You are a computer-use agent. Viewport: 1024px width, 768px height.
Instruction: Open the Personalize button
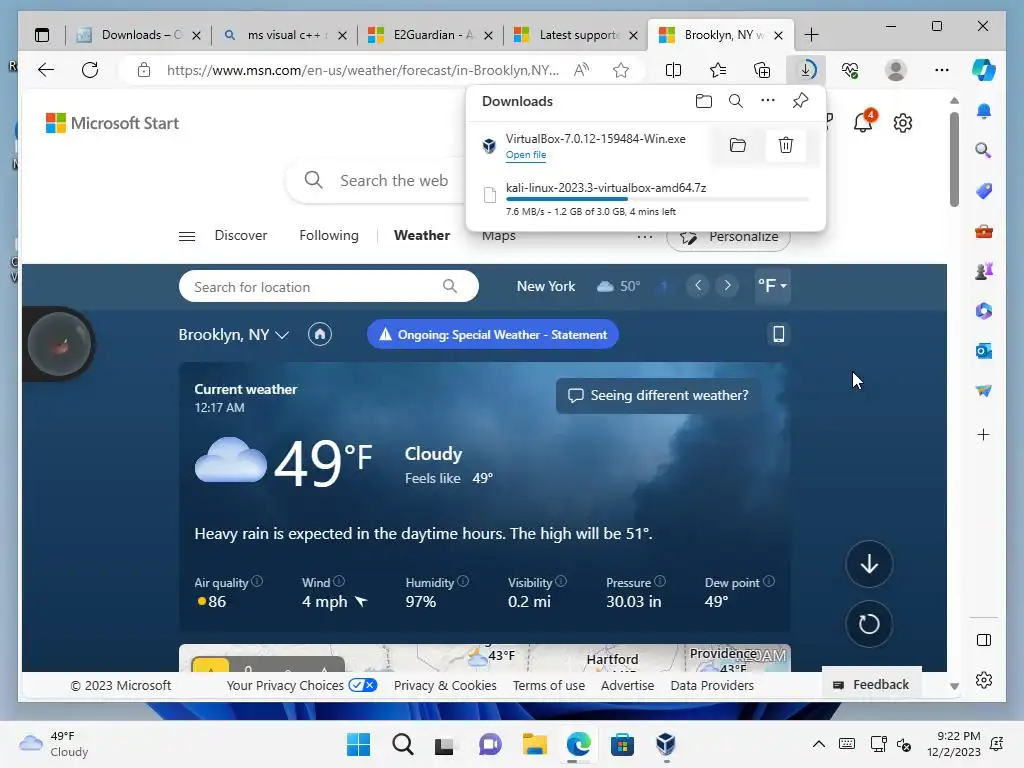(729, 237)
